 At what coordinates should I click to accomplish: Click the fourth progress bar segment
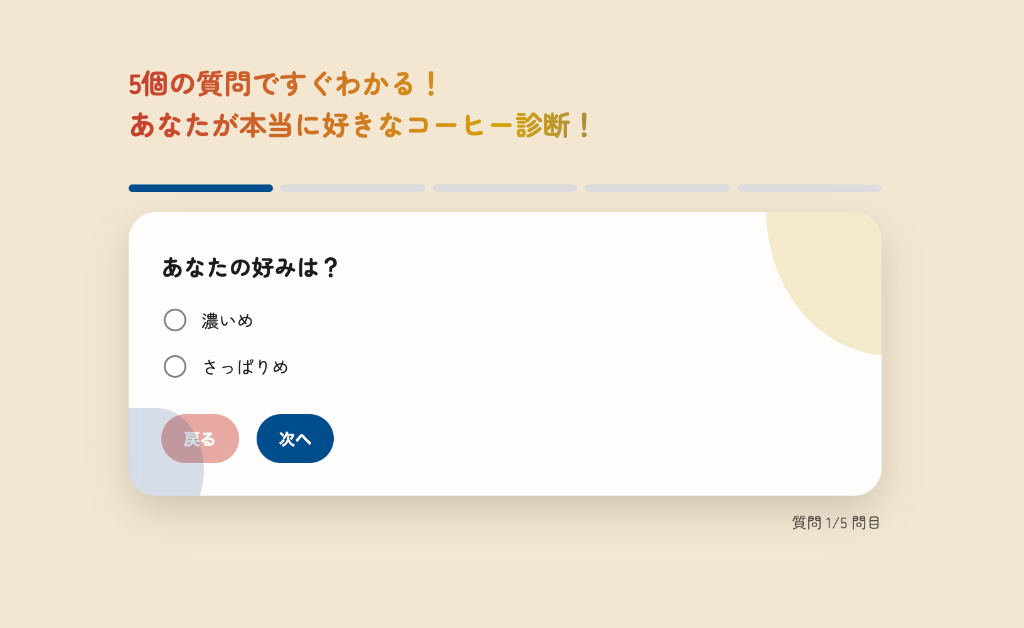[x=657, y=188]
